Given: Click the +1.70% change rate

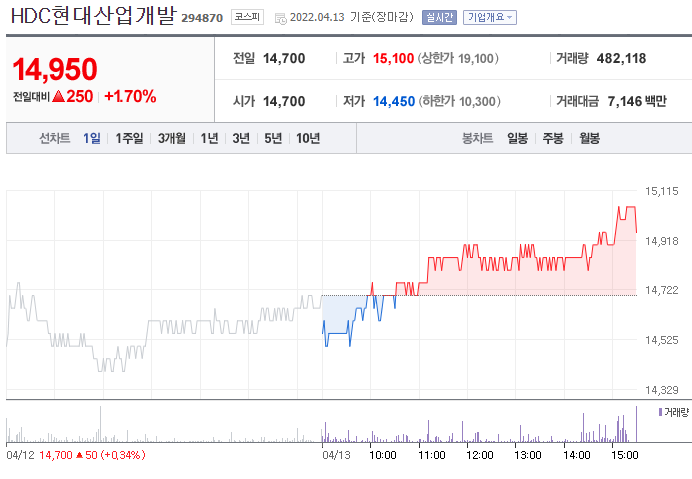Looking at the screenshot, I should 130,96.
